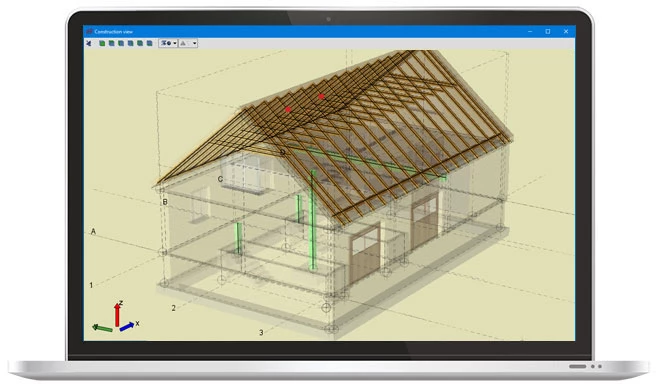This screenshot has height=385, width=660.
Task: Close the Construction view window
Action: pyautogui.click(x=566, y=32)
